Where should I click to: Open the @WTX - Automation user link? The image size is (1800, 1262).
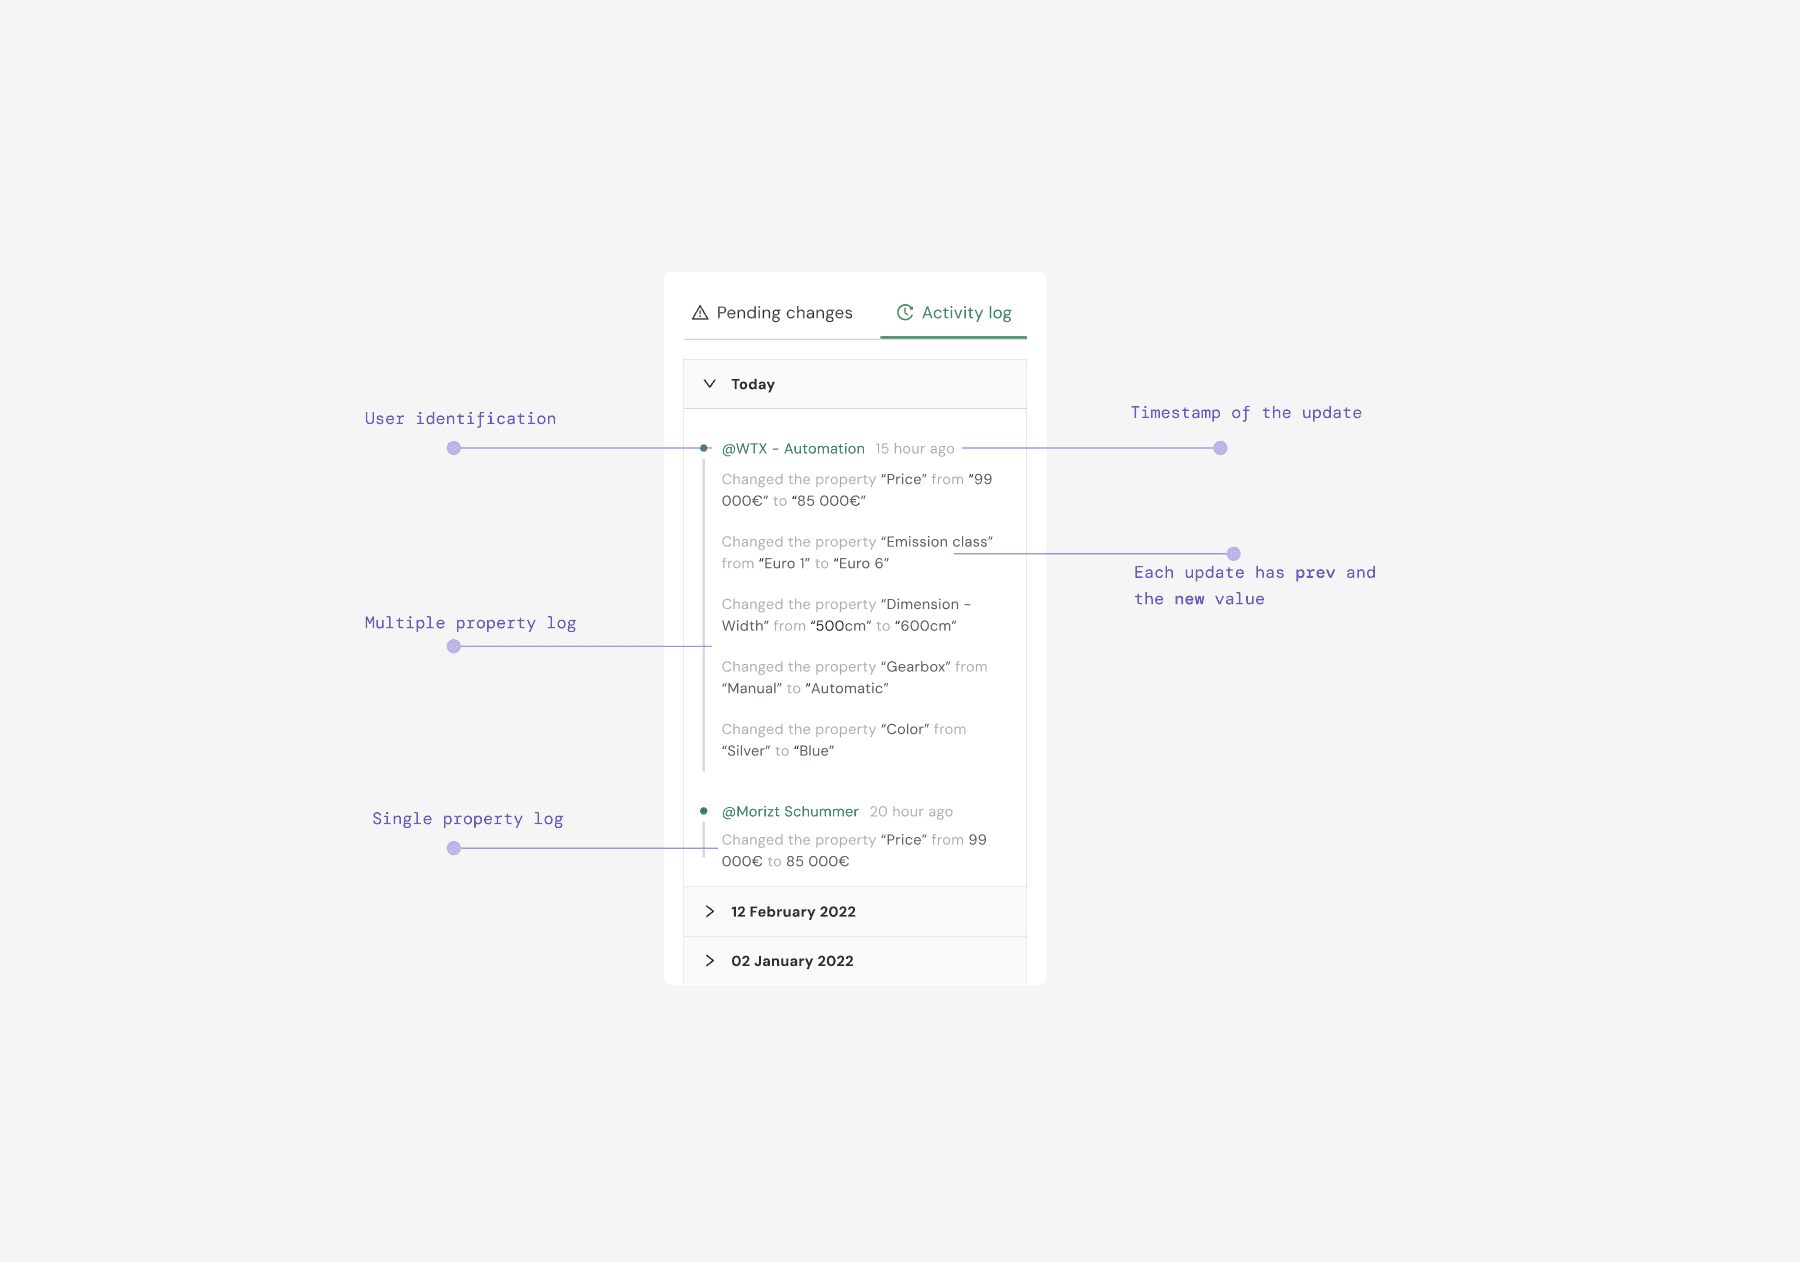tap(793, 449)
